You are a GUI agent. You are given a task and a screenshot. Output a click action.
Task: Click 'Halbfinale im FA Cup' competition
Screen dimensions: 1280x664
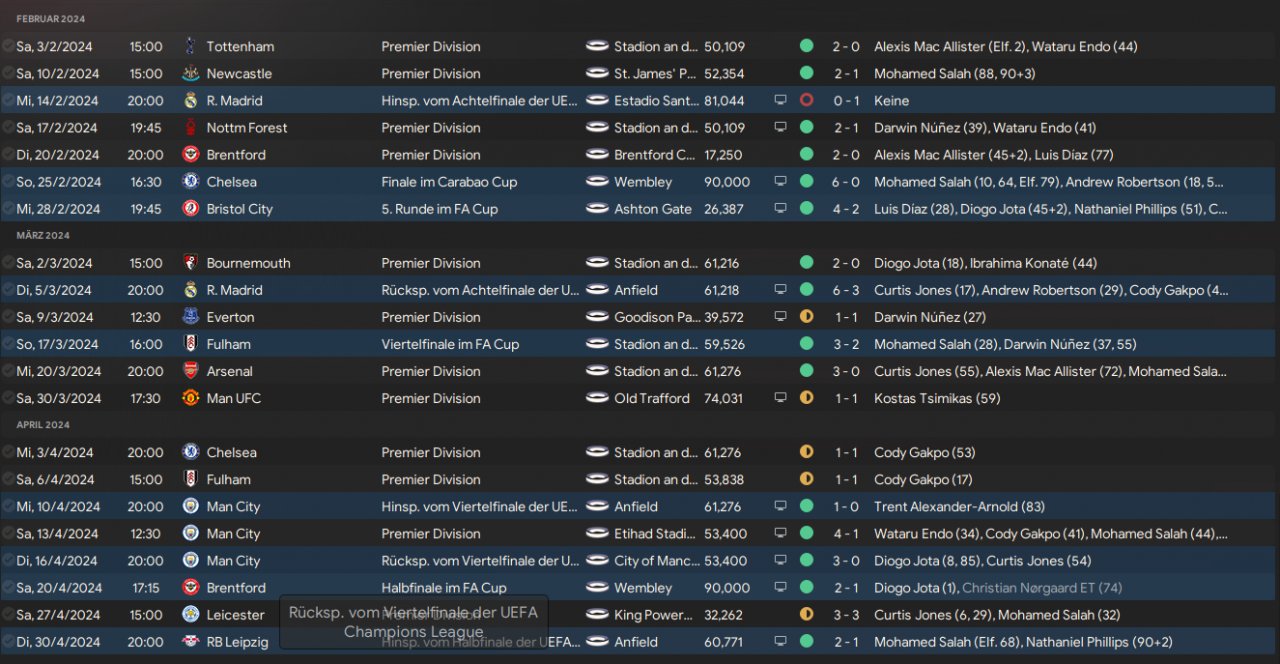pyautogui.click(x=444, y=588)
